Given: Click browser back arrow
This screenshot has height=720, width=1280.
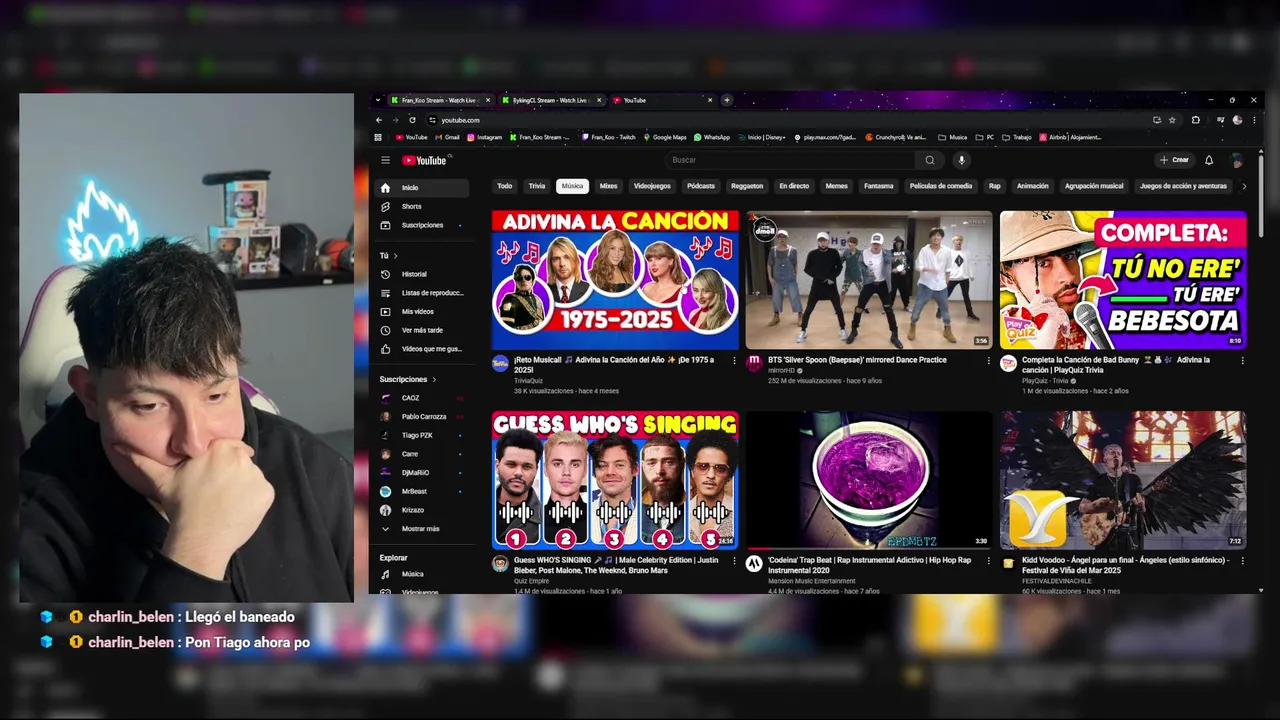Looking at the screenshot, I should tap(379, 120).
